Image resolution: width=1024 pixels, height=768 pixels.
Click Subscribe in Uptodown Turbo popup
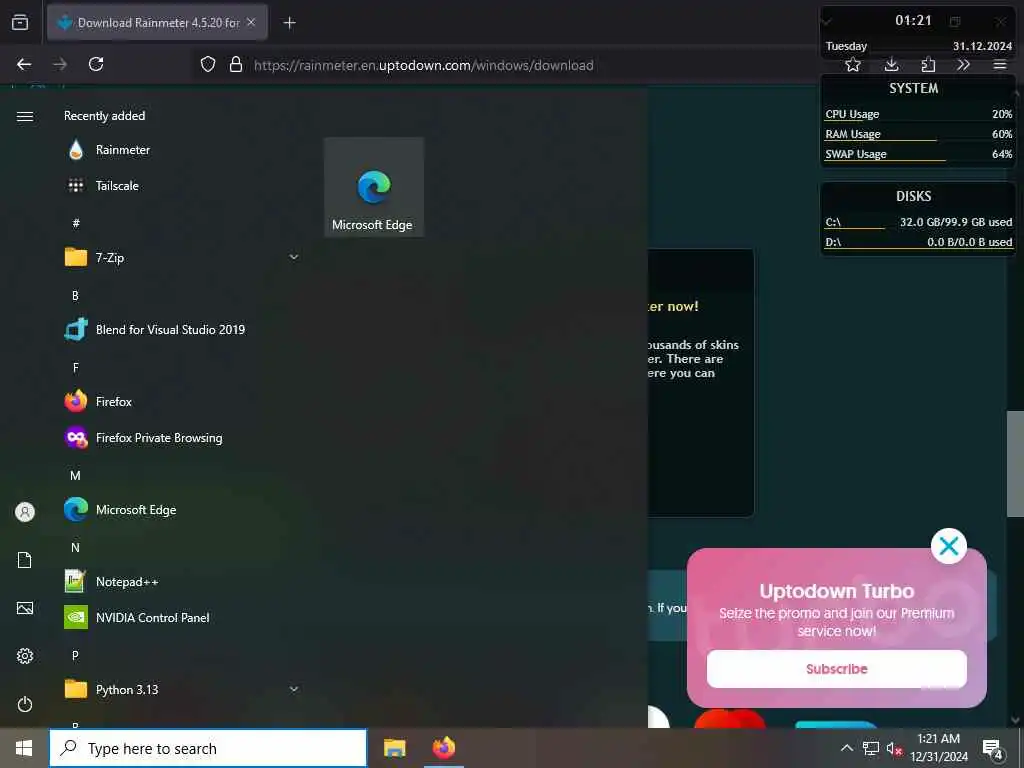pyautogui.click(x=837, y=669)
